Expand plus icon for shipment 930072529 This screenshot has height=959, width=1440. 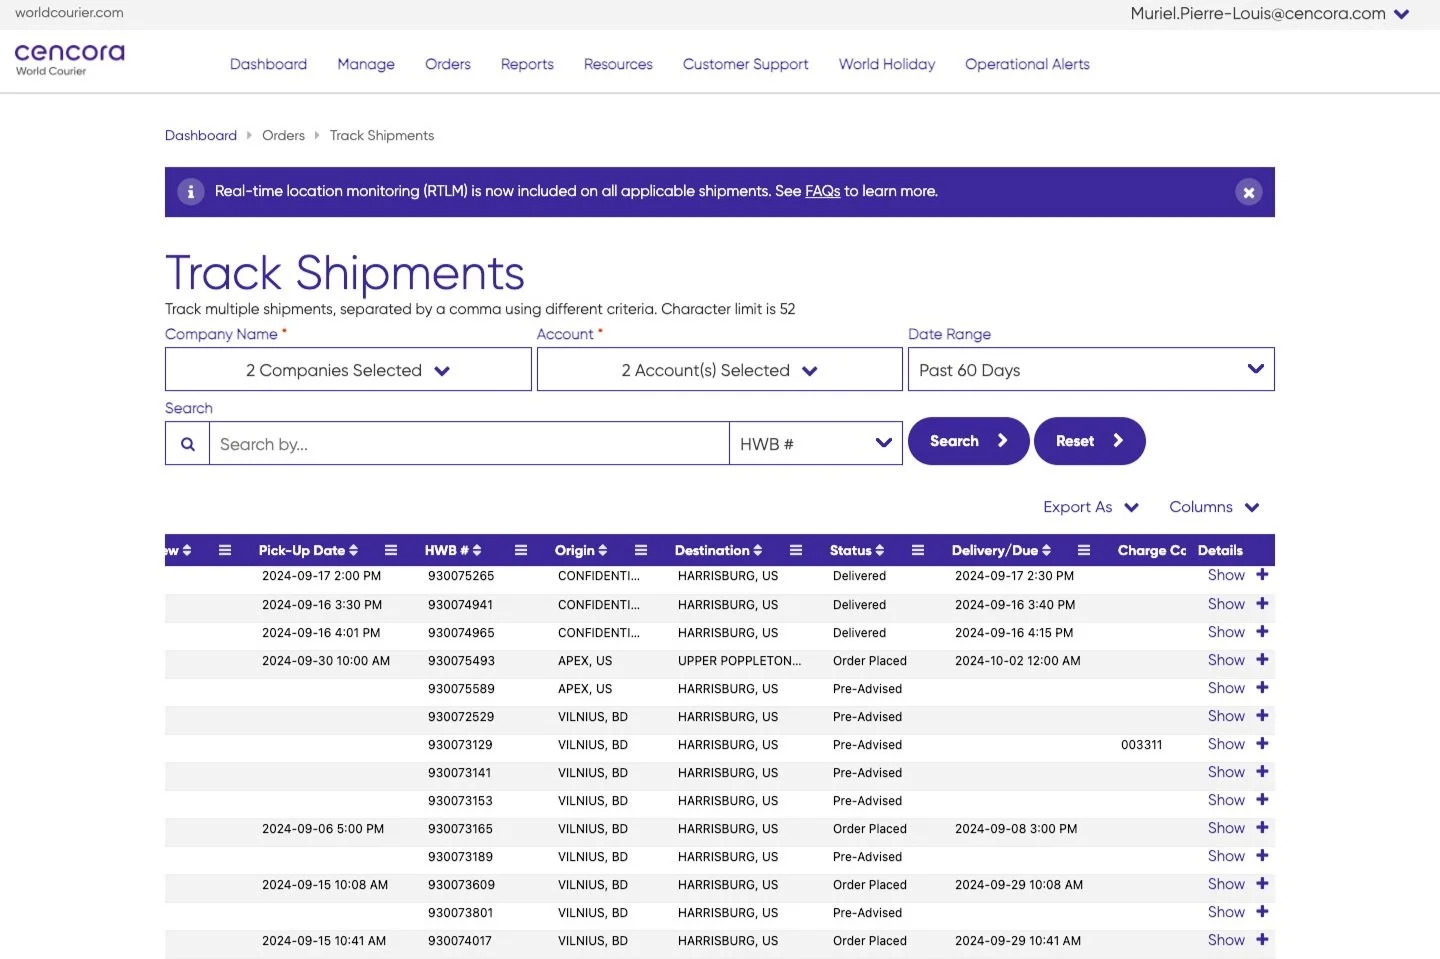[1262, 716]
